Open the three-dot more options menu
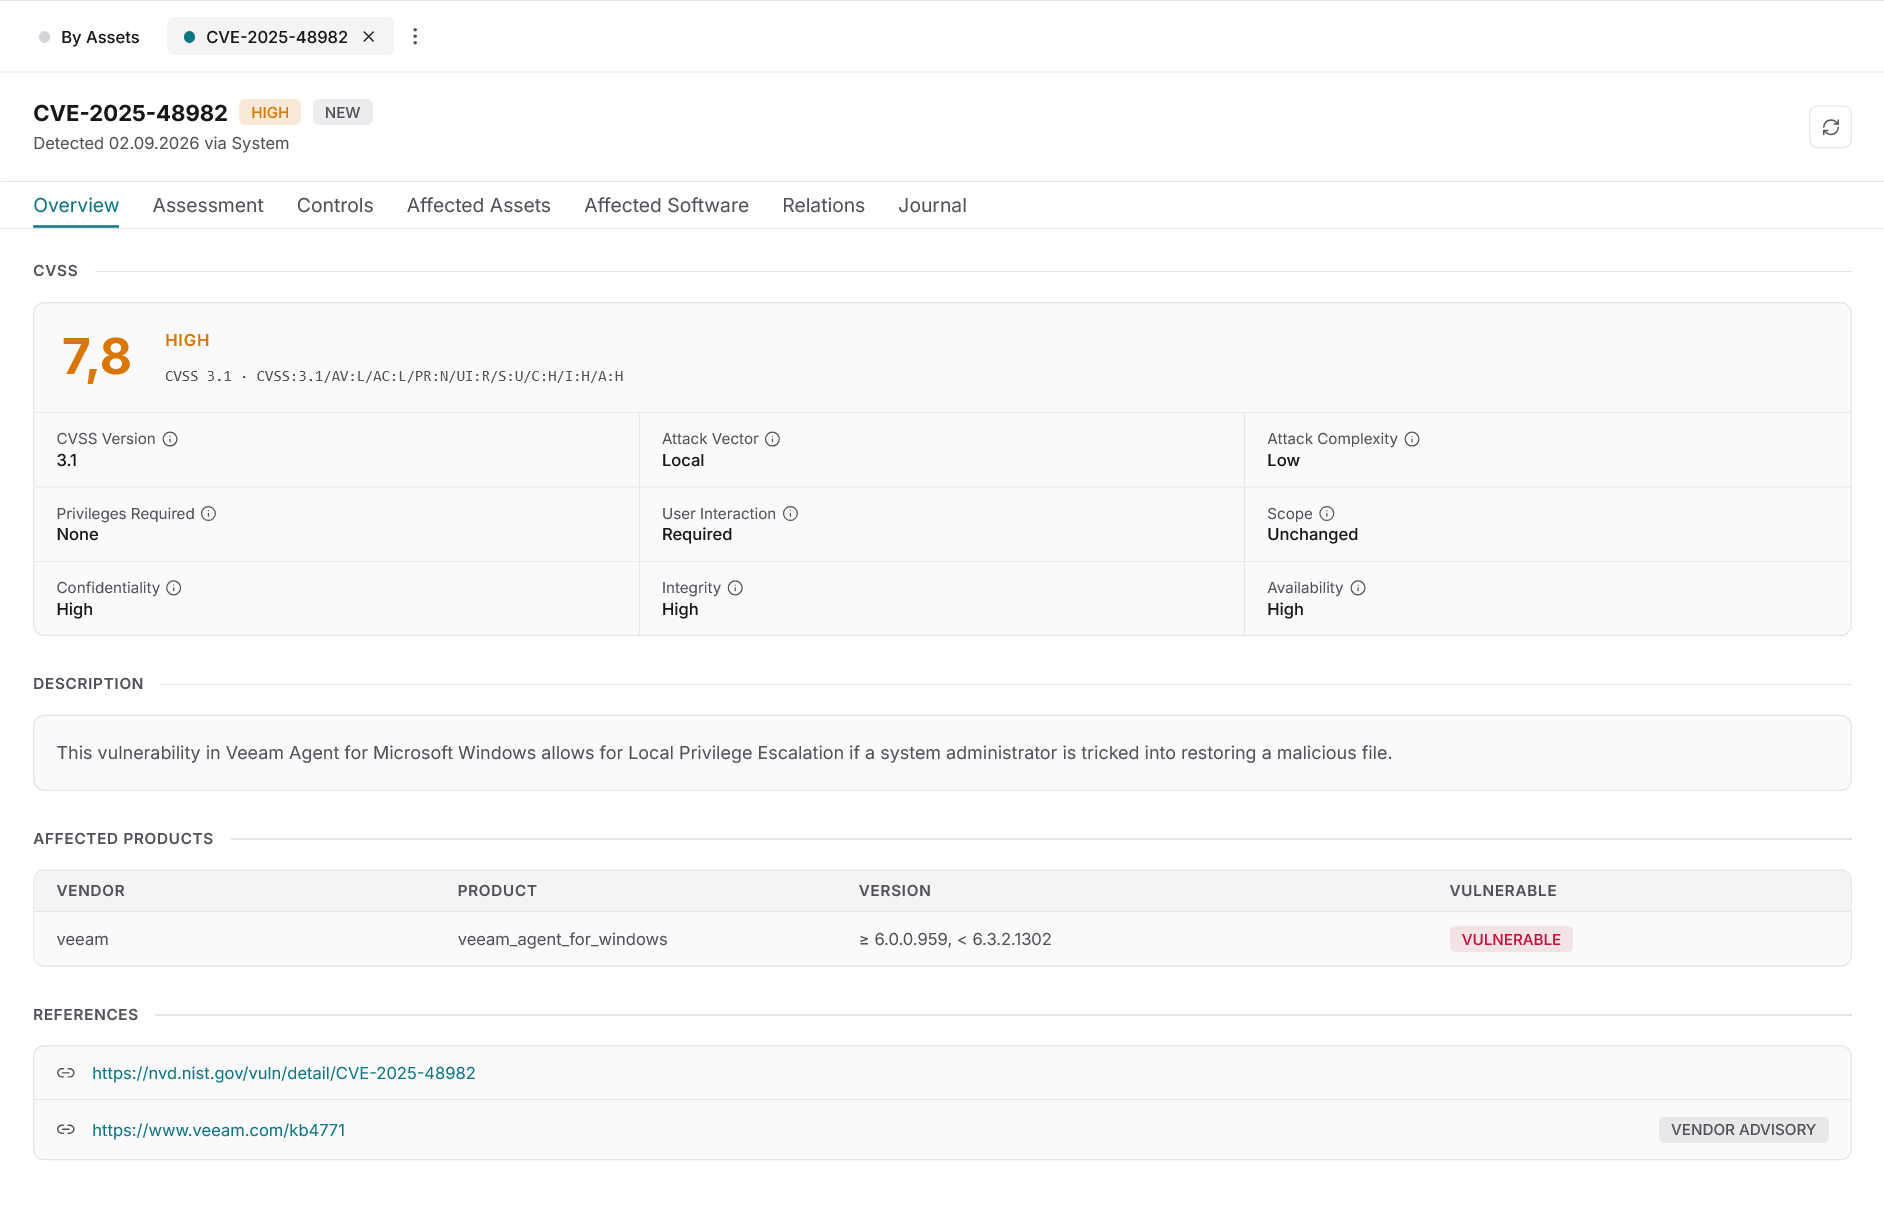The width and height of the screenshot is (1884, 1208). pos(415,37)
